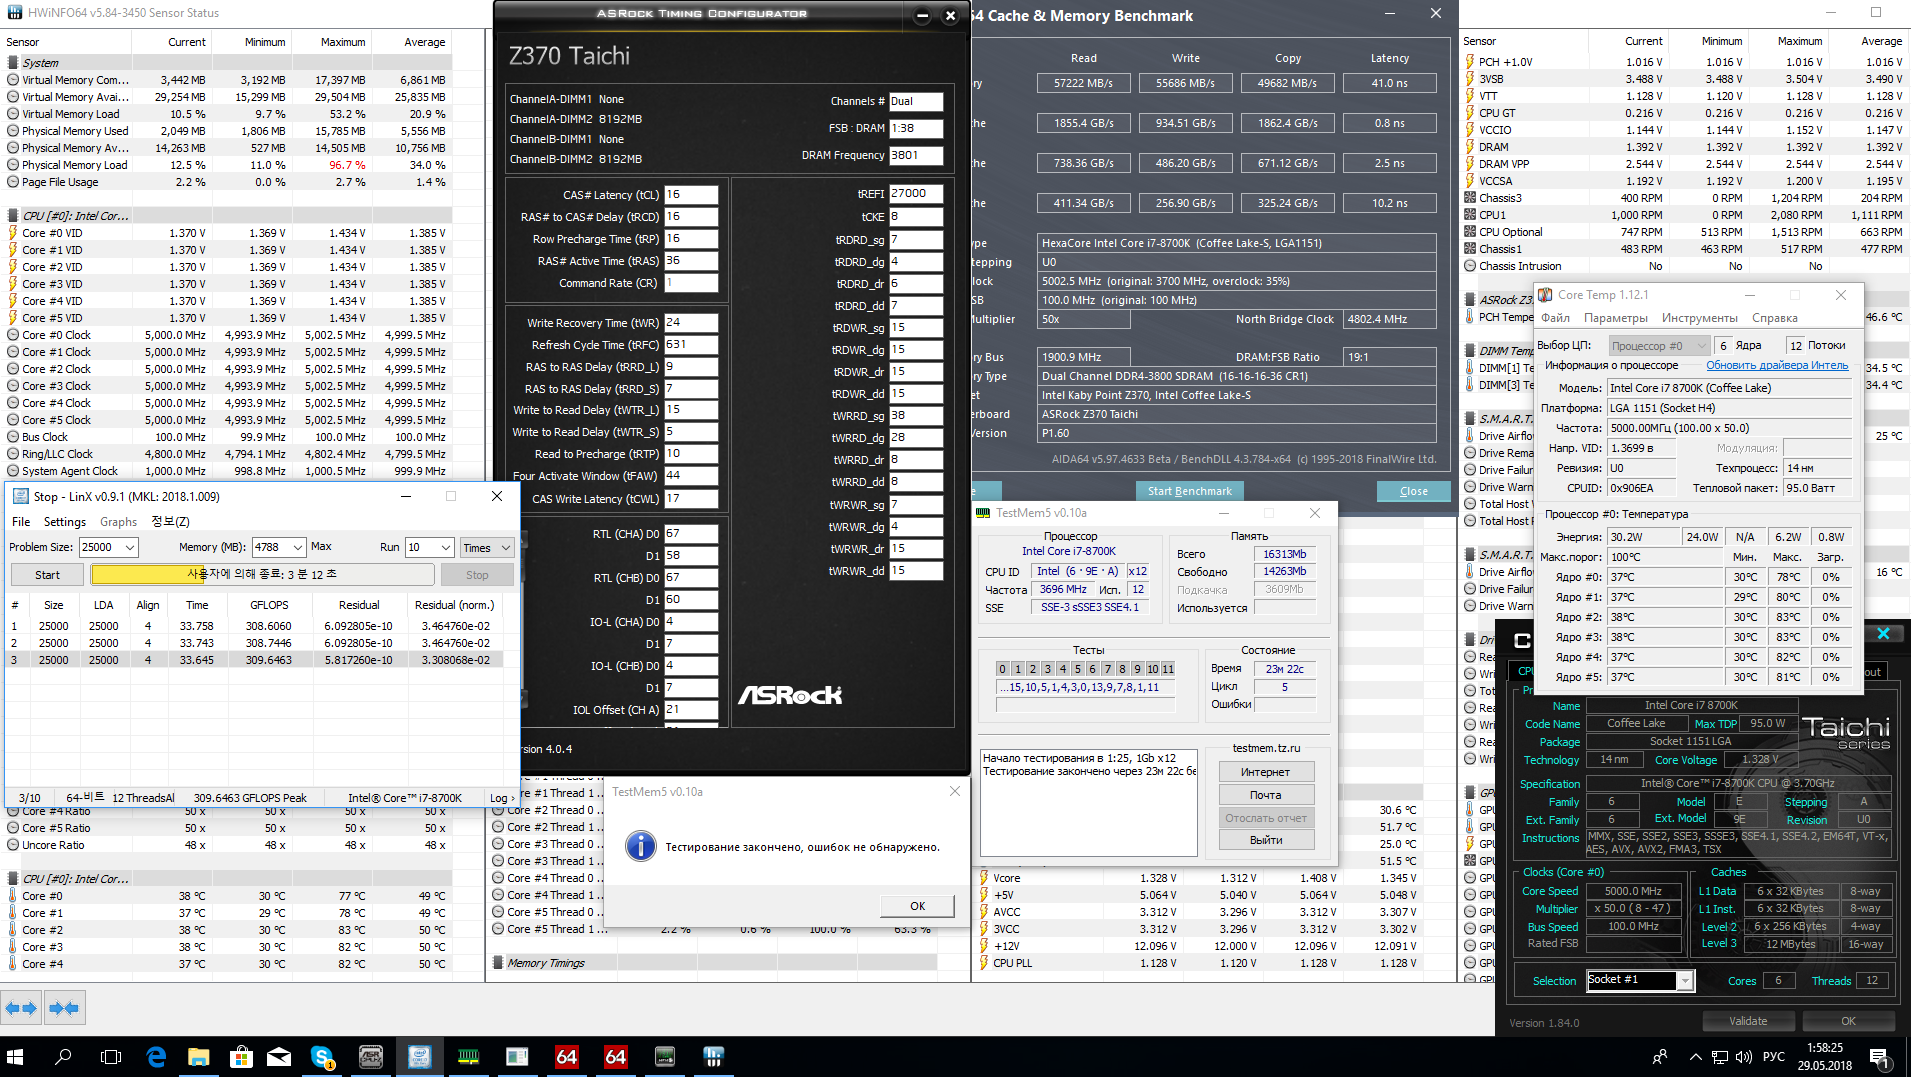The height and width of the screenshot is (1077, 1911).
Task: Select the Ring/LLC Clock sensor row
Action: (226, 454)
